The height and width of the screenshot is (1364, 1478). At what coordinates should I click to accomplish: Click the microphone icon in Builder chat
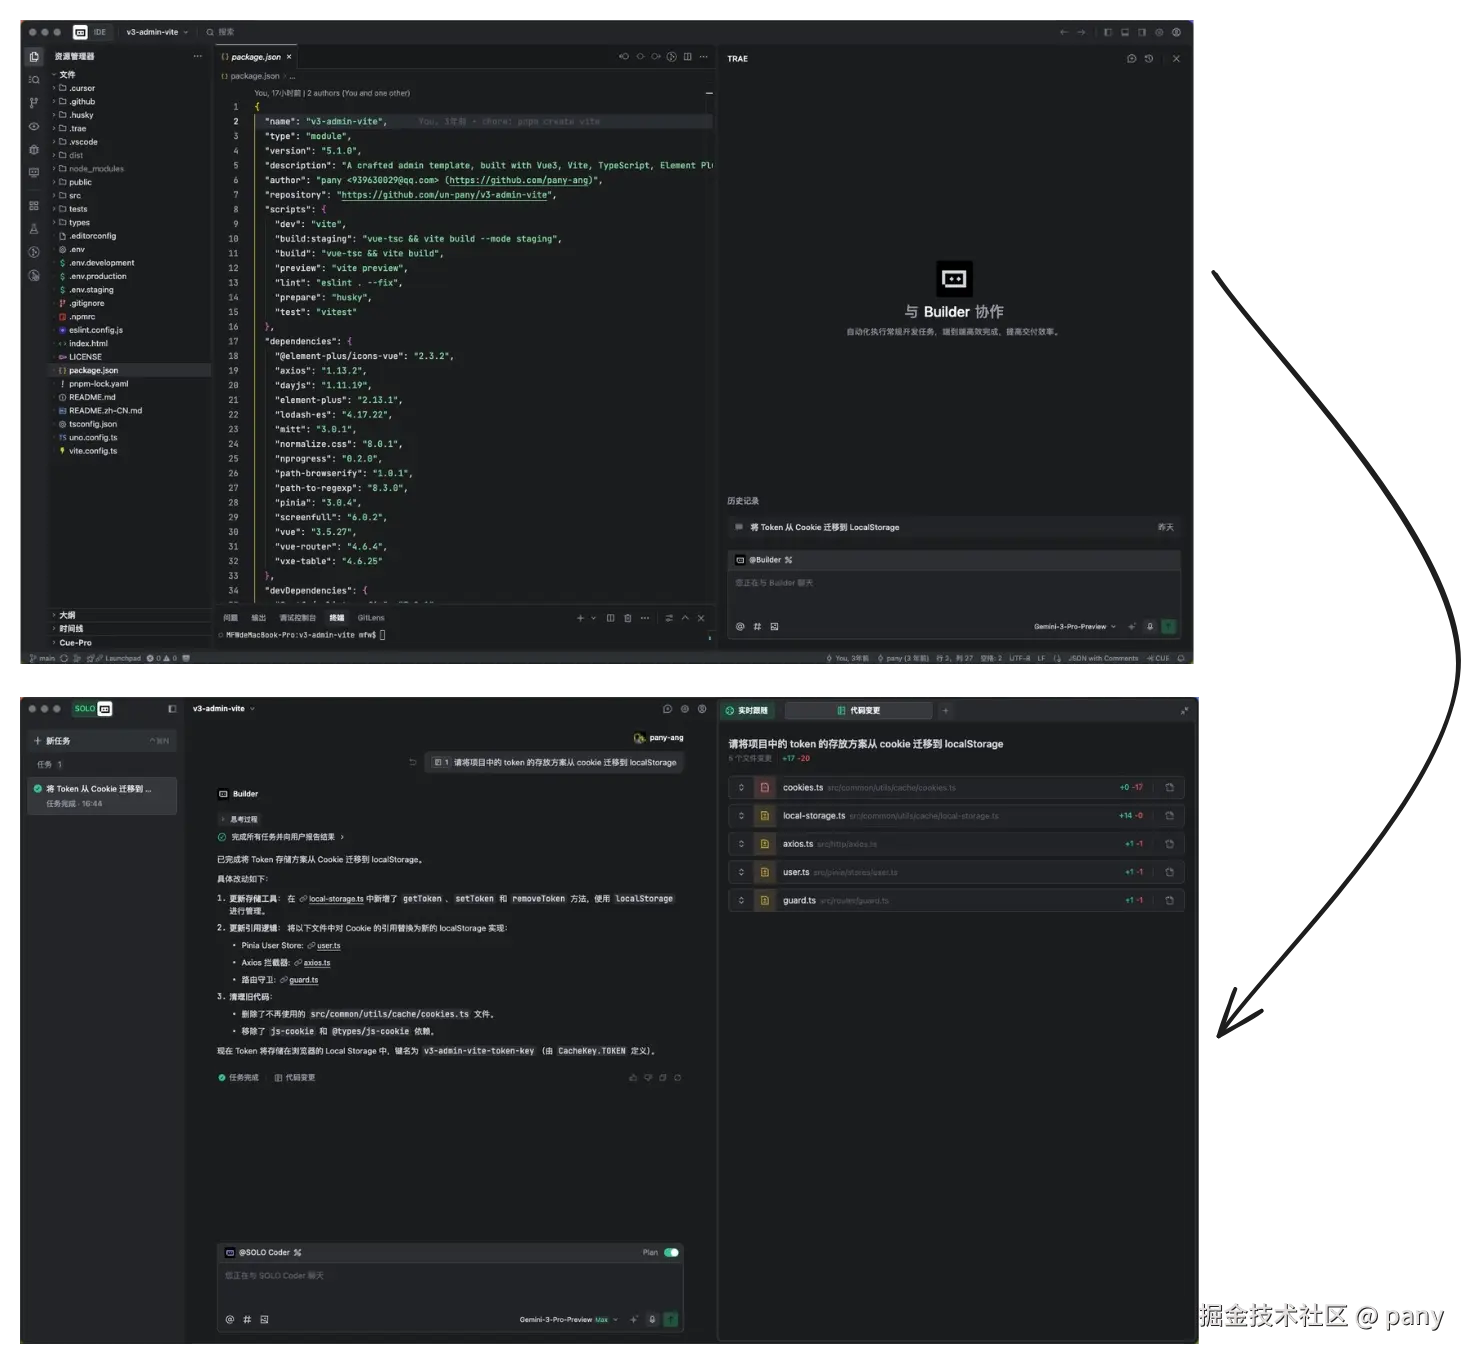[1150, 627]
